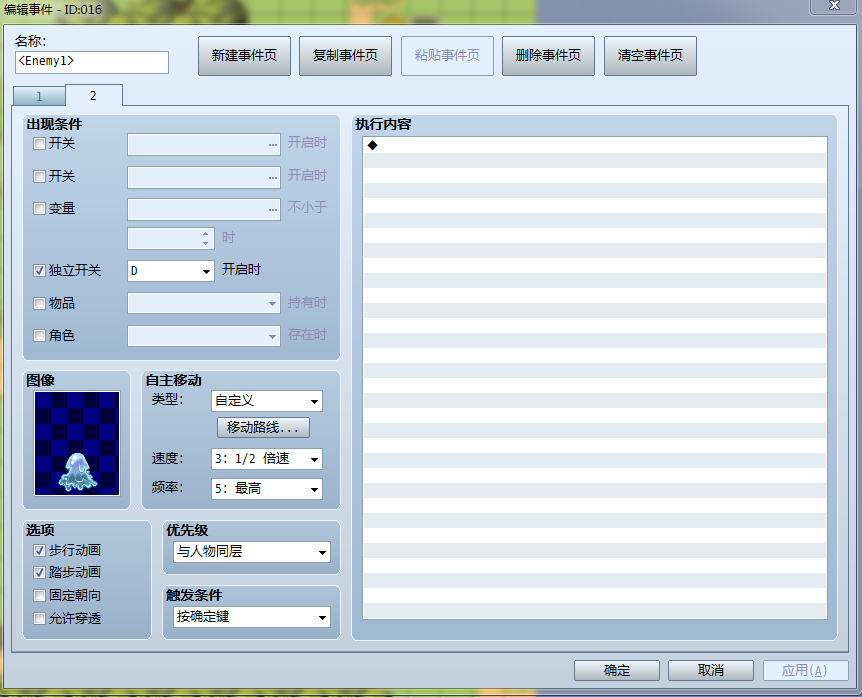The image size is (862, 697).
Task: Click the 复制事件页 button
Action: pos(345,56)
